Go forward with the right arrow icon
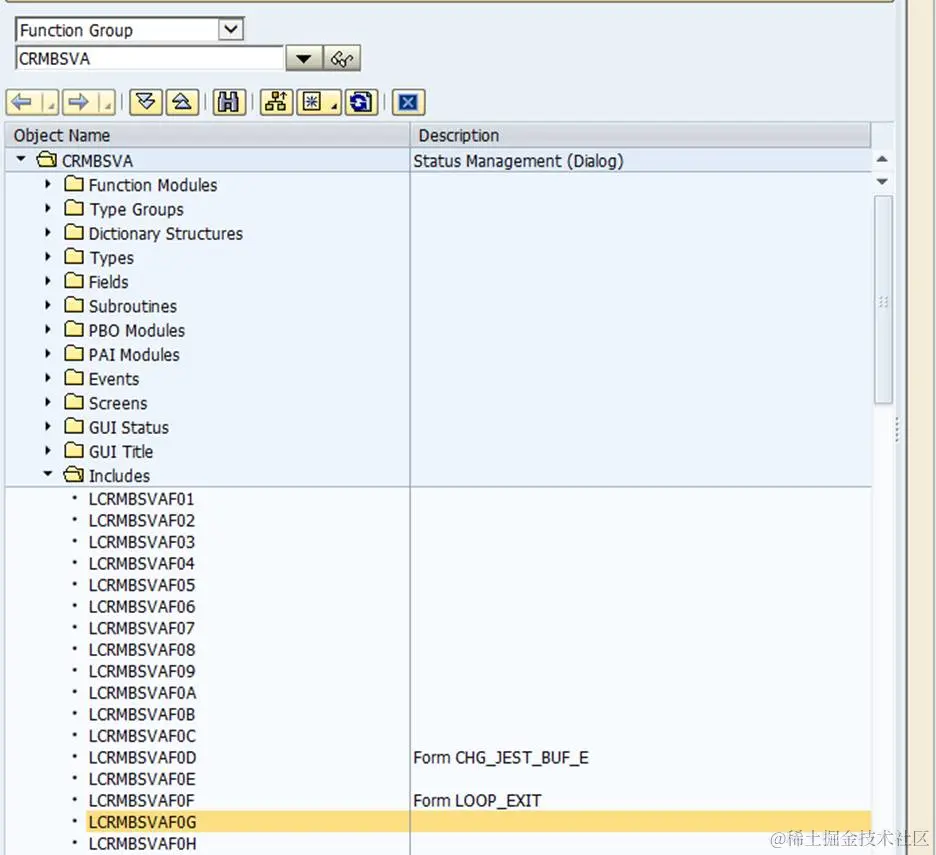Image resolution: width=936 pixels, height=855 pixels. click(x=79, y=103)
